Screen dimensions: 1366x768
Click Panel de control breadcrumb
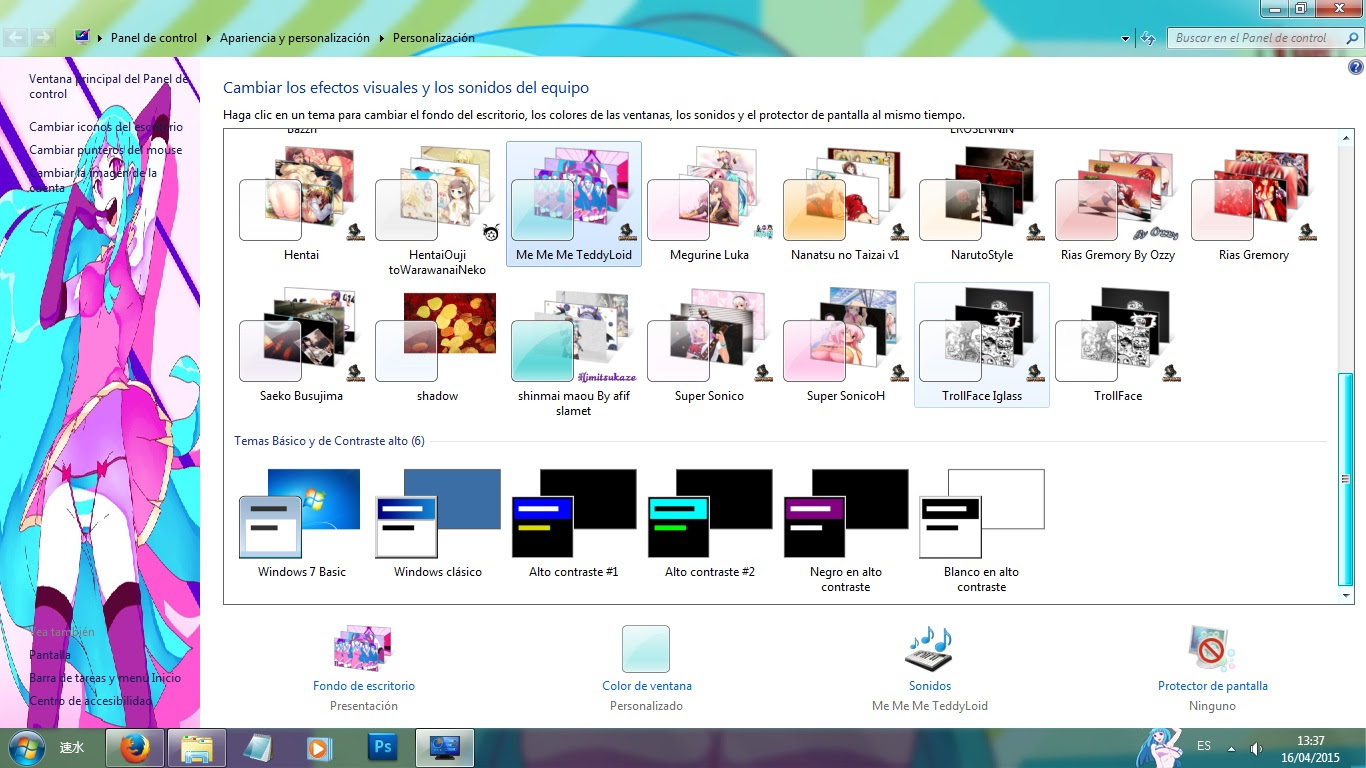click(x=154, y=38)
